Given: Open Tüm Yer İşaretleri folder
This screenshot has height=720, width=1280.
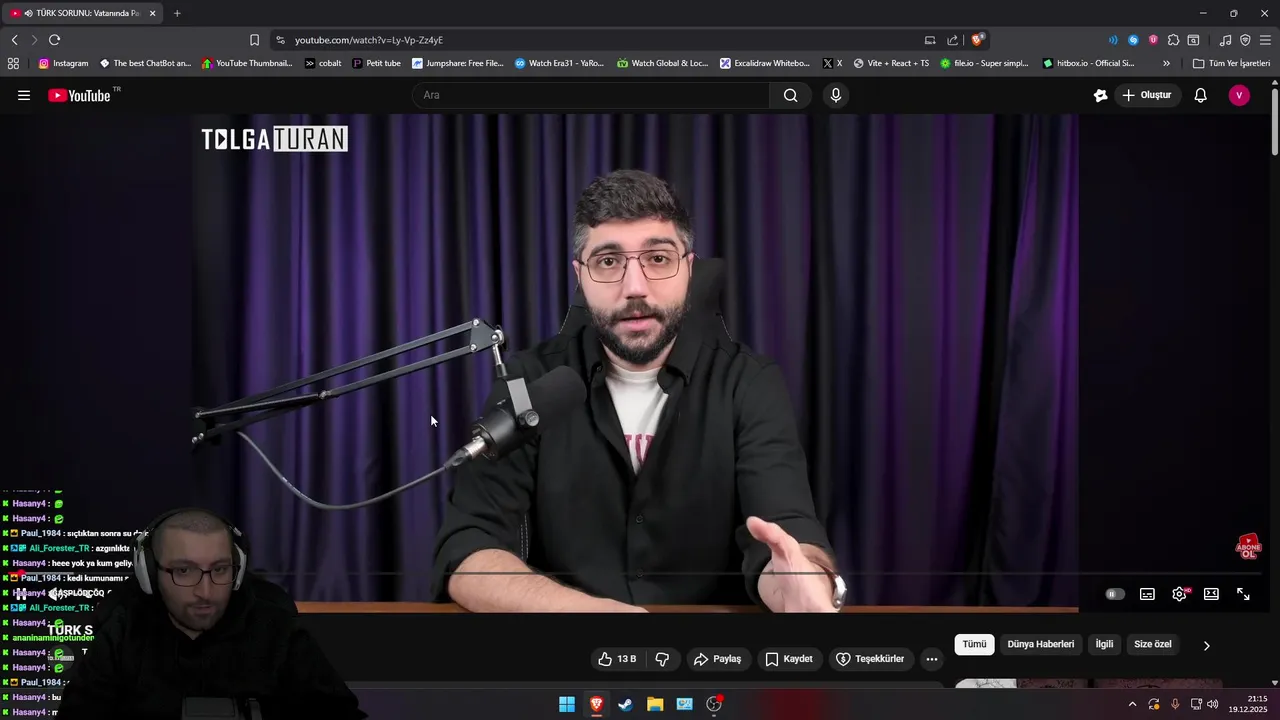Looking at the screenshot, I should [x=1232, y=63].
